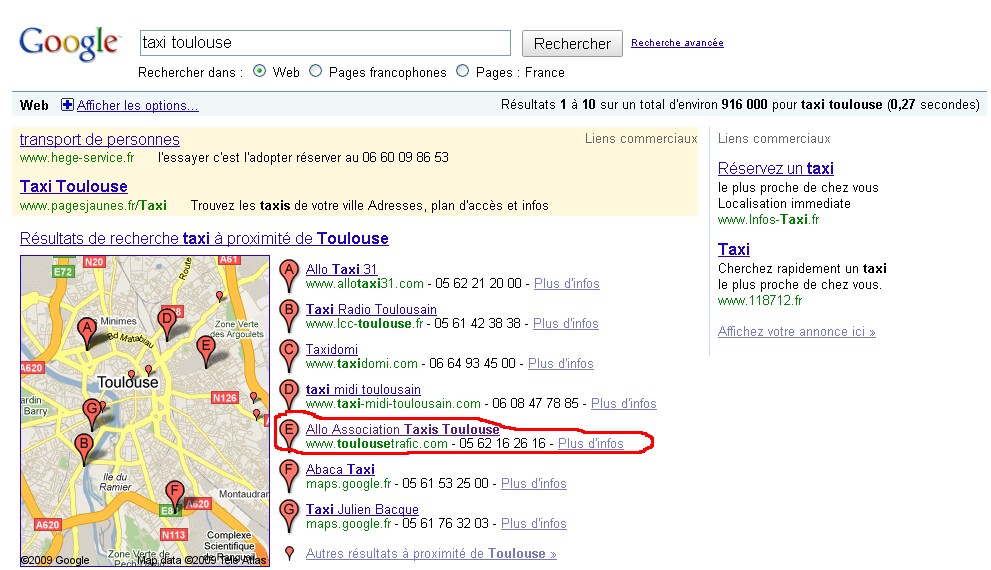Open Autres résultats à proximité de Toulouse
Screen dimensions: 991x570
pyautogui.click(x=431, y=554)
